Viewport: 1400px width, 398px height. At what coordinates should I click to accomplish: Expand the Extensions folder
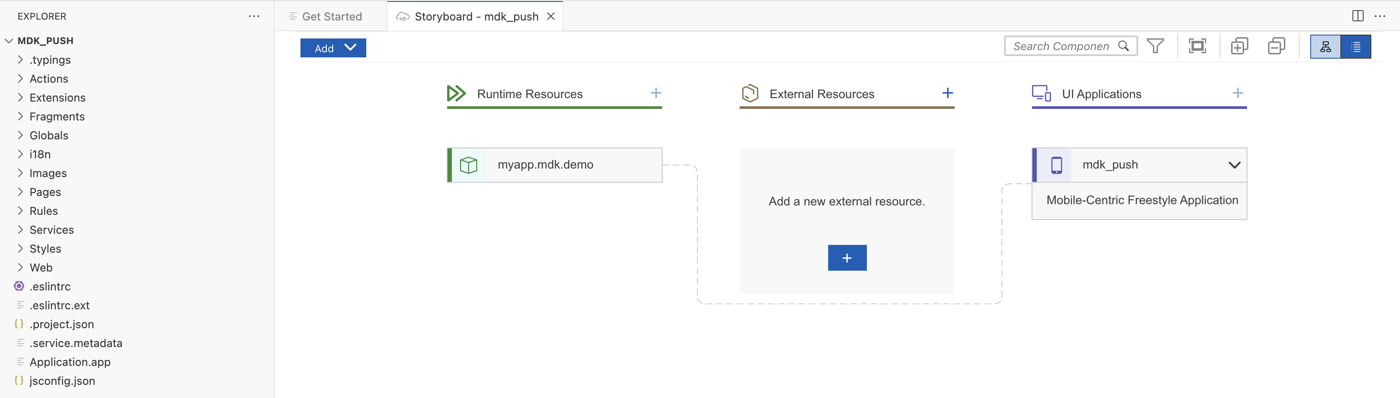point(20,98)
